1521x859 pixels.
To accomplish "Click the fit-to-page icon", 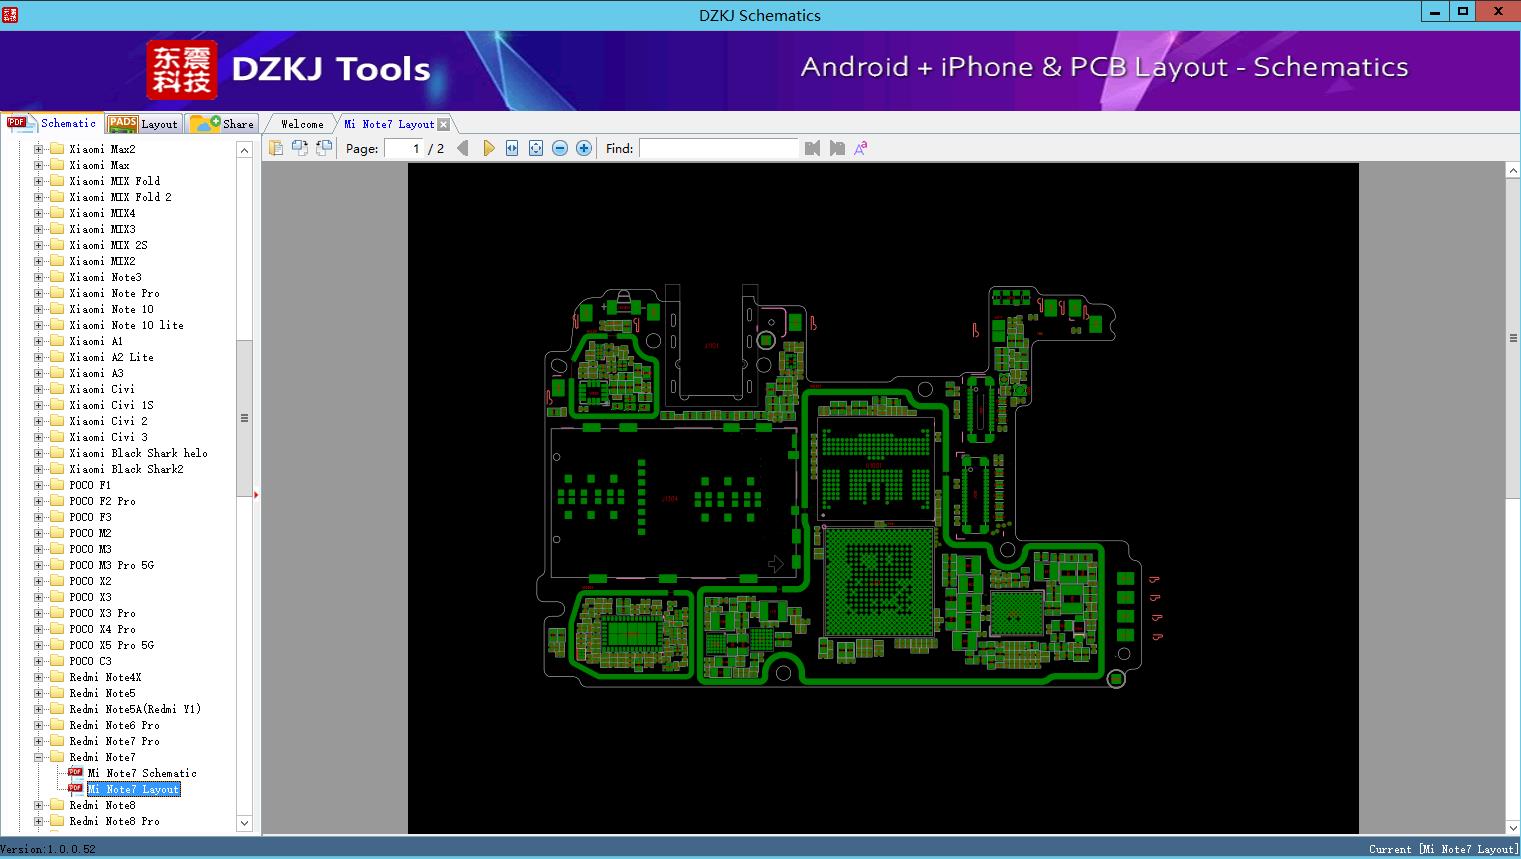I will pos(536,148).
